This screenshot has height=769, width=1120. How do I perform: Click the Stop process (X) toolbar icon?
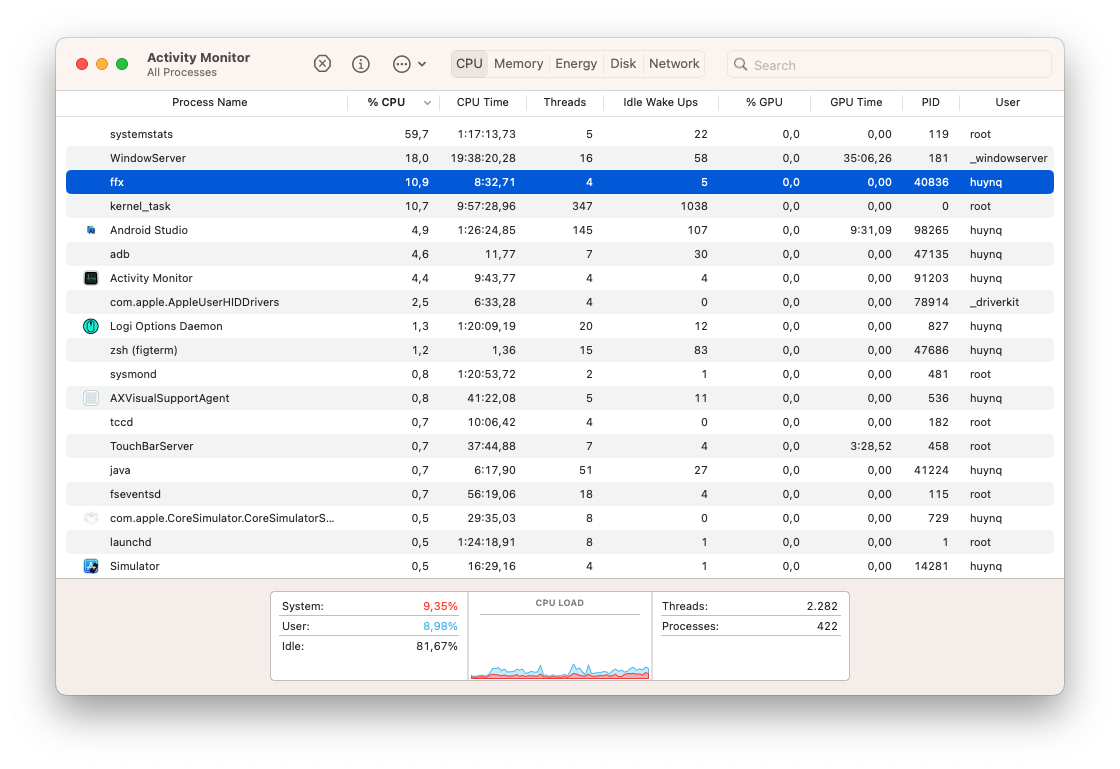pos(322,63)
